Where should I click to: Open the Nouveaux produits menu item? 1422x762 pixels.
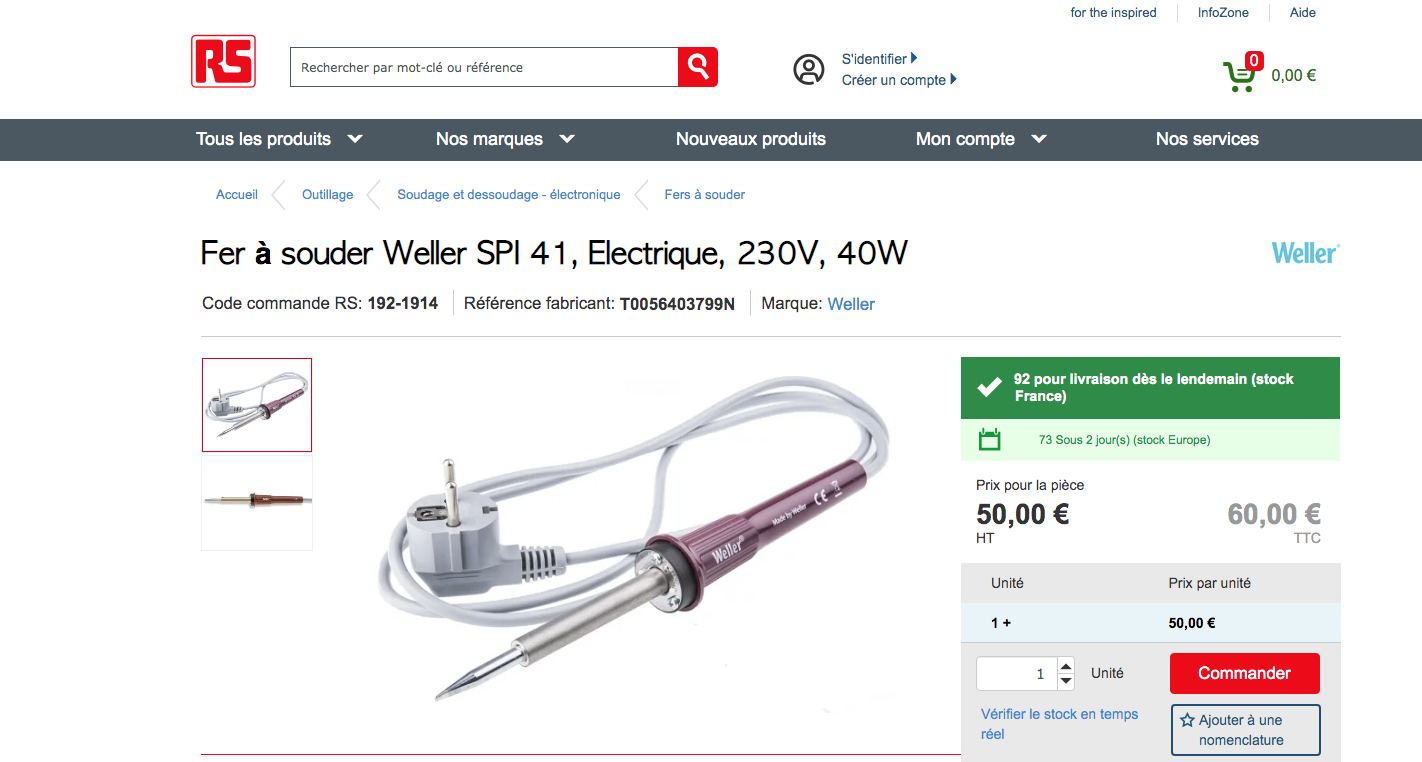click(x=751, y=139)
